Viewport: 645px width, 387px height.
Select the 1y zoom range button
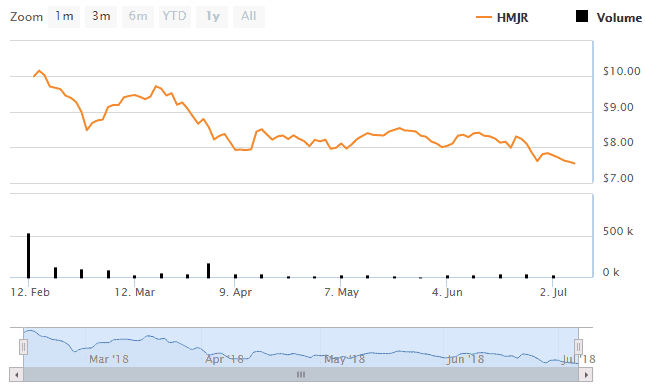coord(212,17)
